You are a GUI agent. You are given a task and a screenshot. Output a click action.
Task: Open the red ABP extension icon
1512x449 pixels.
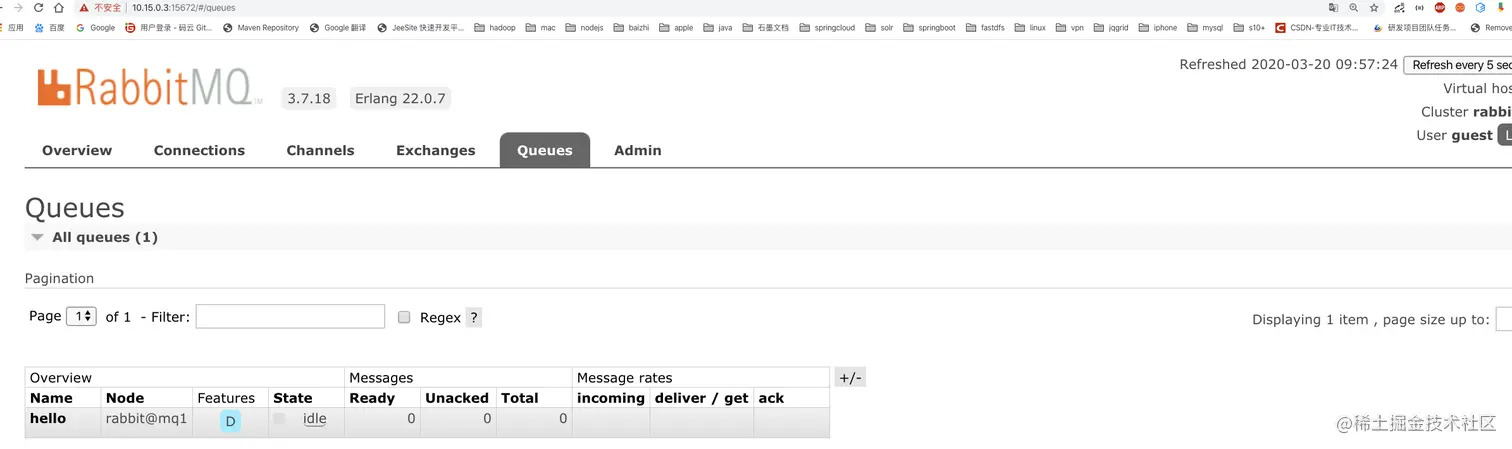(x=1439, y=7)
